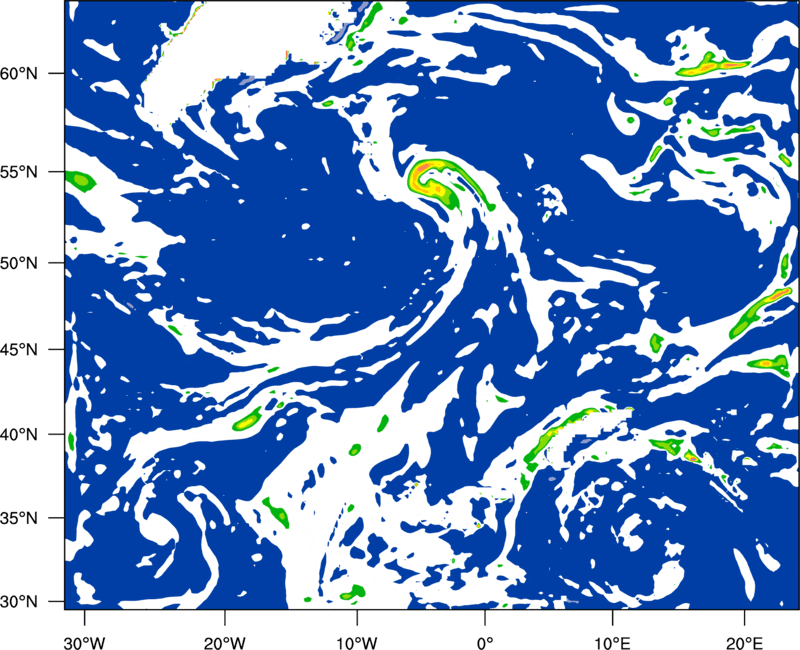This screenshot has height=650, width=800.
Task: Click the 30°N latitude label
Action: (19, 602)
